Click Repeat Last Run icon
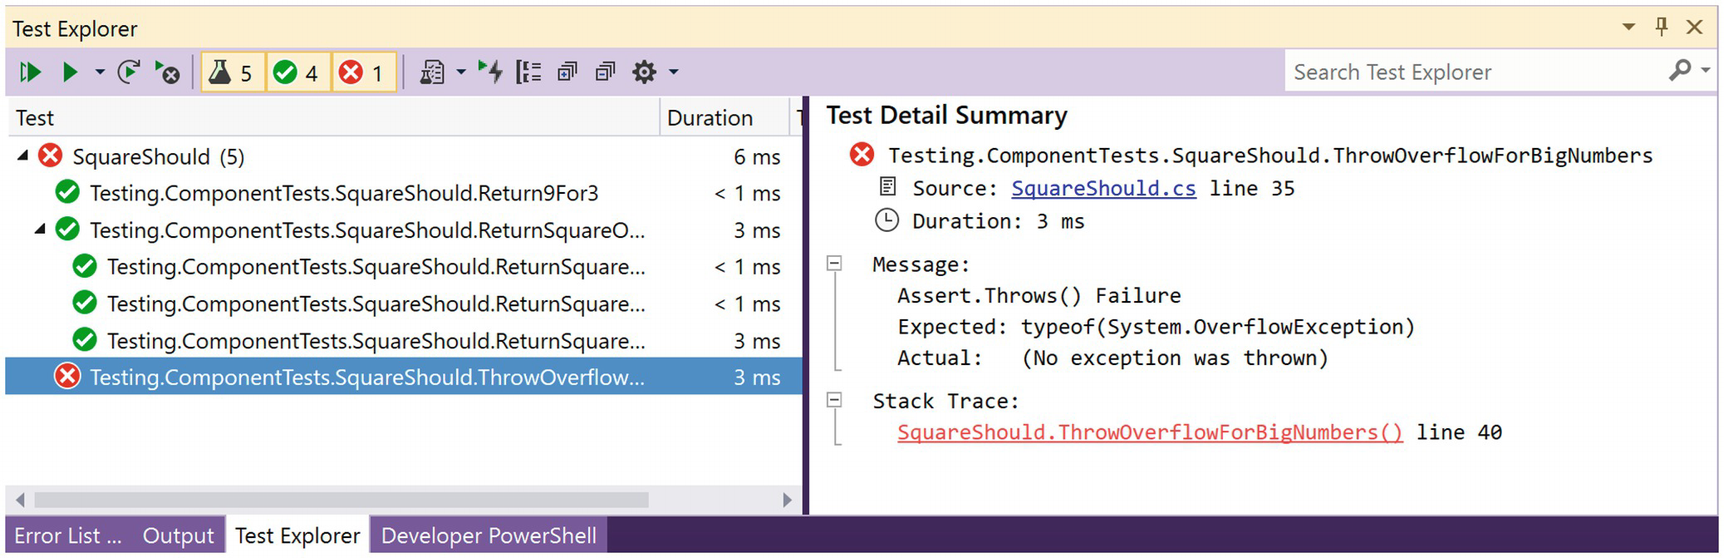 point(128,72)
